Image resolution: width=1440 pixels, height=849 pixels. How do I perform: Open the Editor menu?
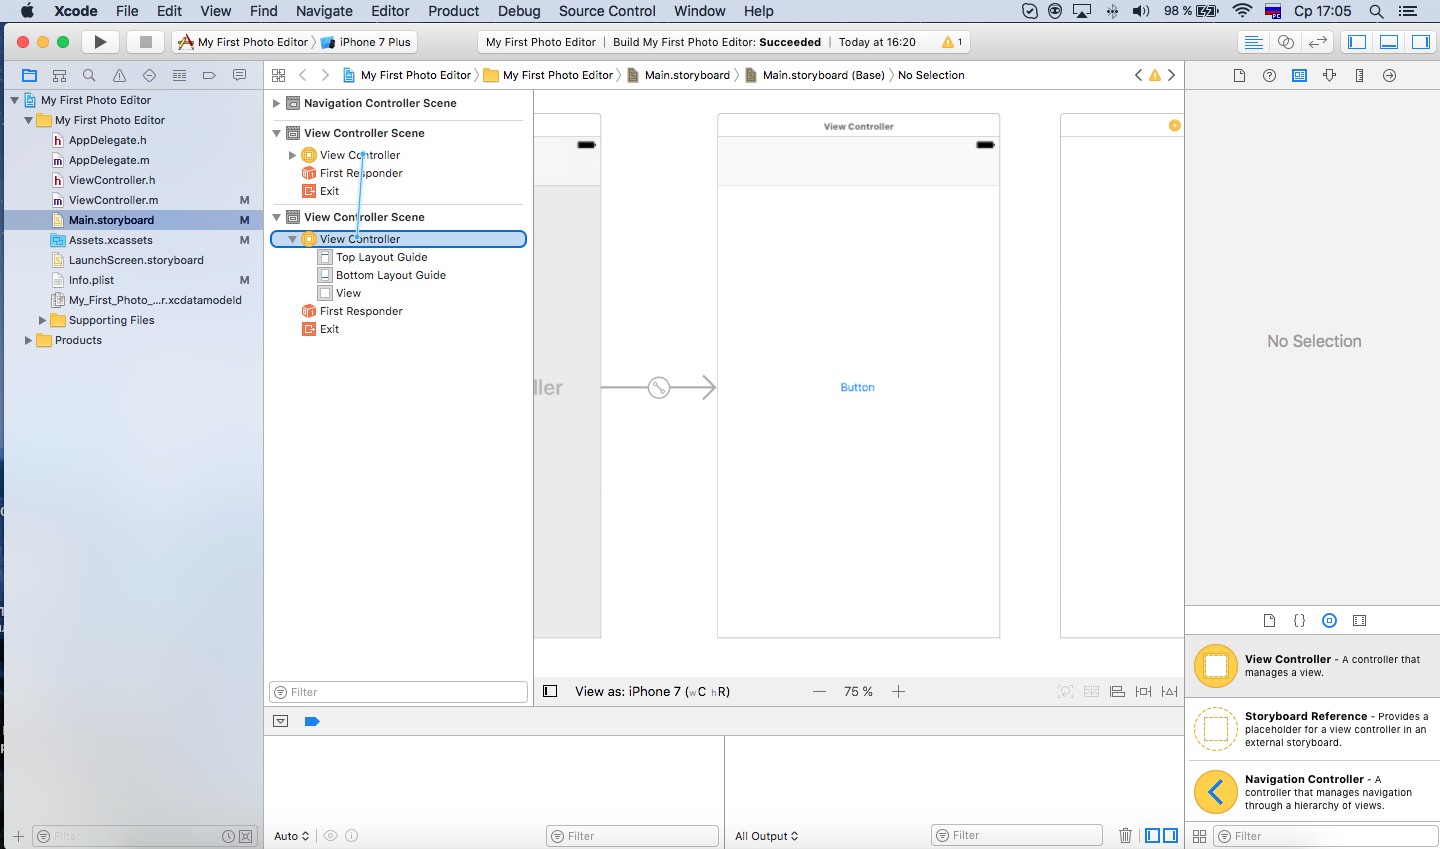pyautogui.click(x=390, y=11)
